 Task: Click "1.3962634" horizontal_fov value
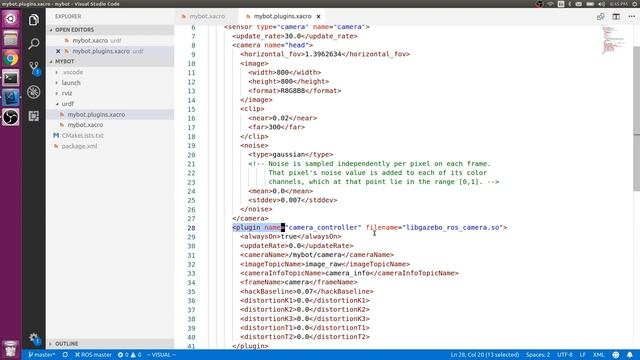(x=323, y=54)
